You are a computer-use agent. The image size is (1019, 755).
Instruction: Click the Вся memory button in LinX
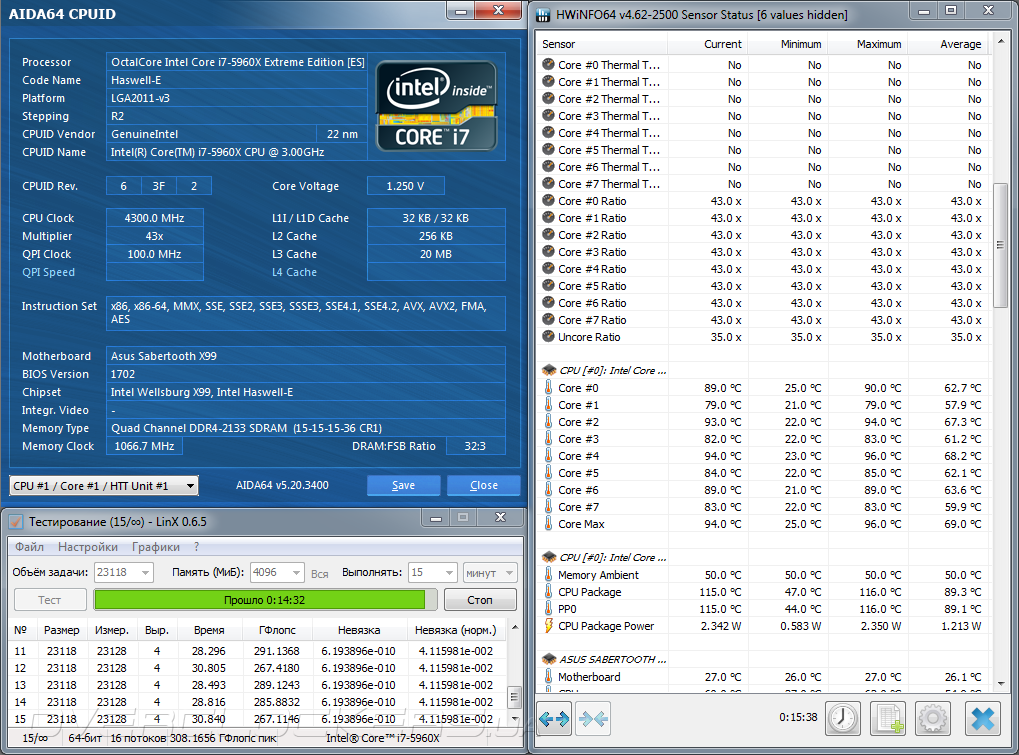(319, 574)
